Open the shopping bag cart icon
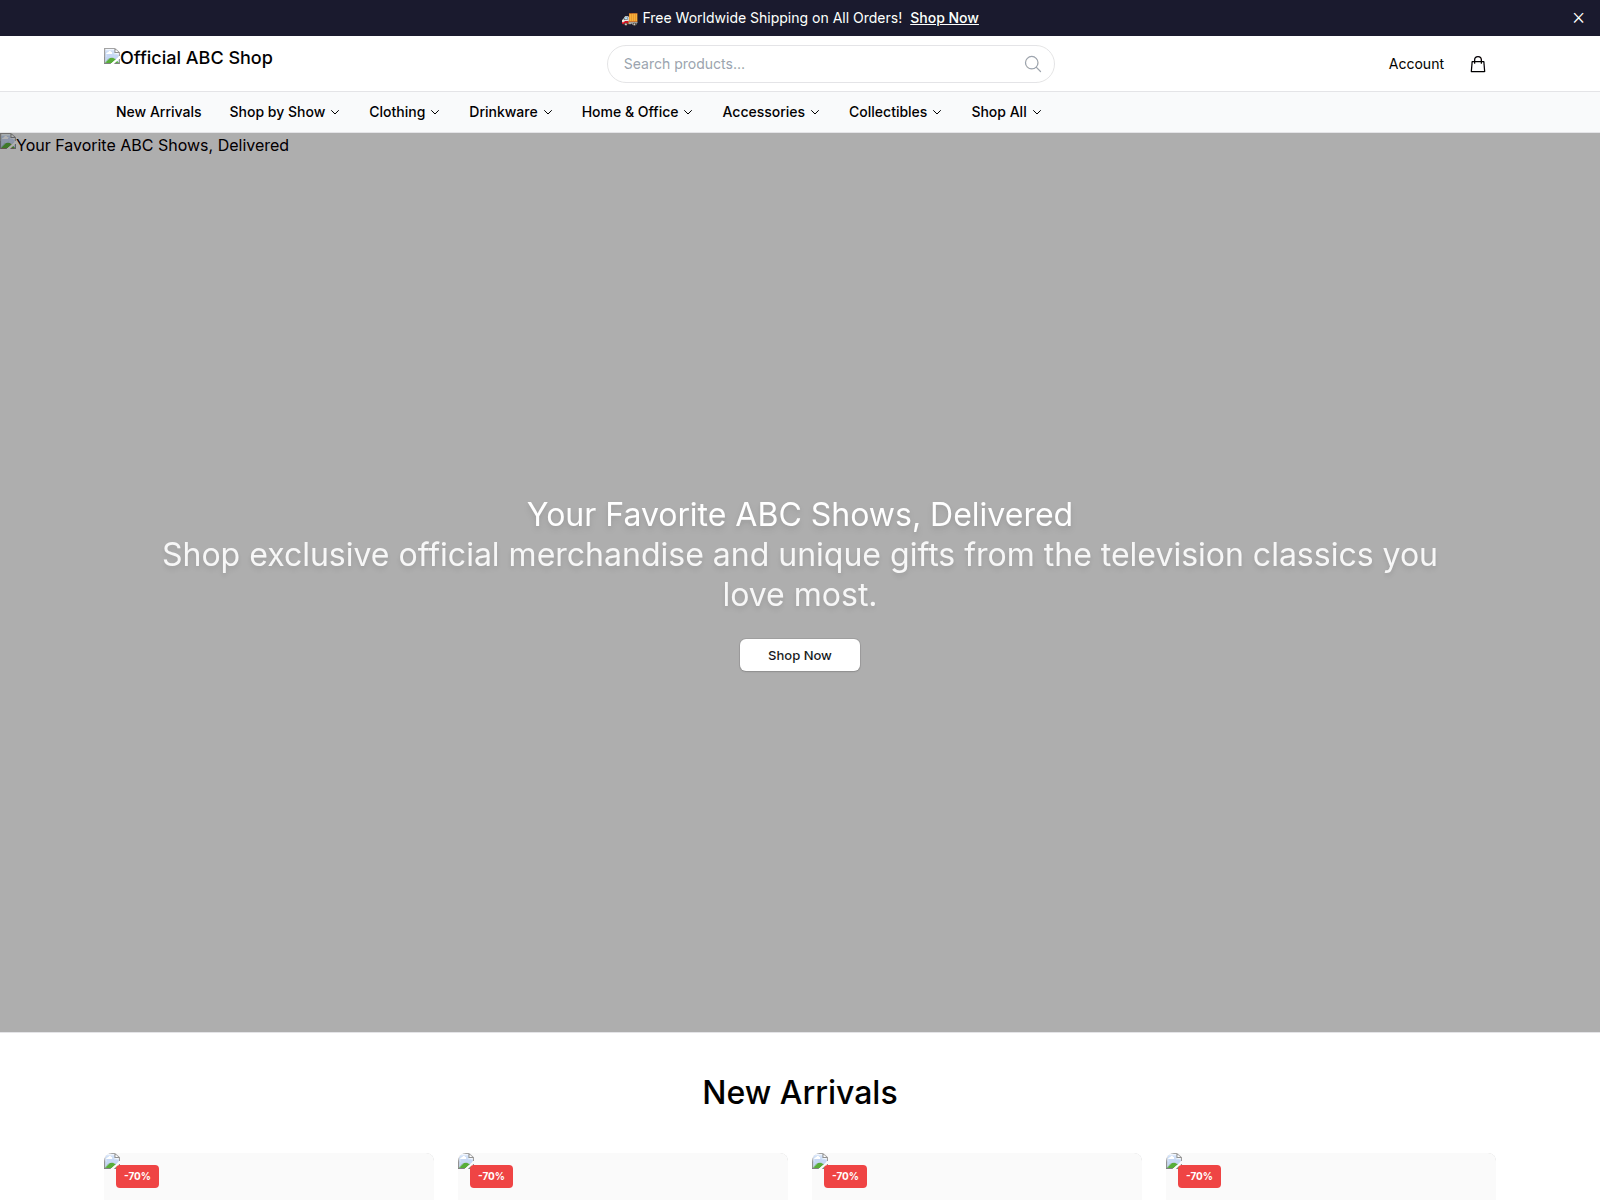1600x1200 pixels. (1478, 64)
